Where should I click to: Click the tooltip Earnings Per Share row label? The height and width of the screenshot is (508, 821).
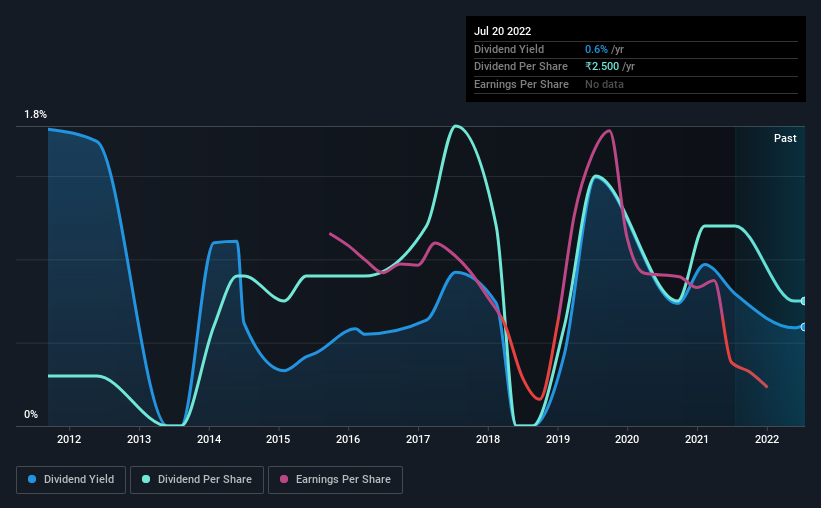pos(522,84)
